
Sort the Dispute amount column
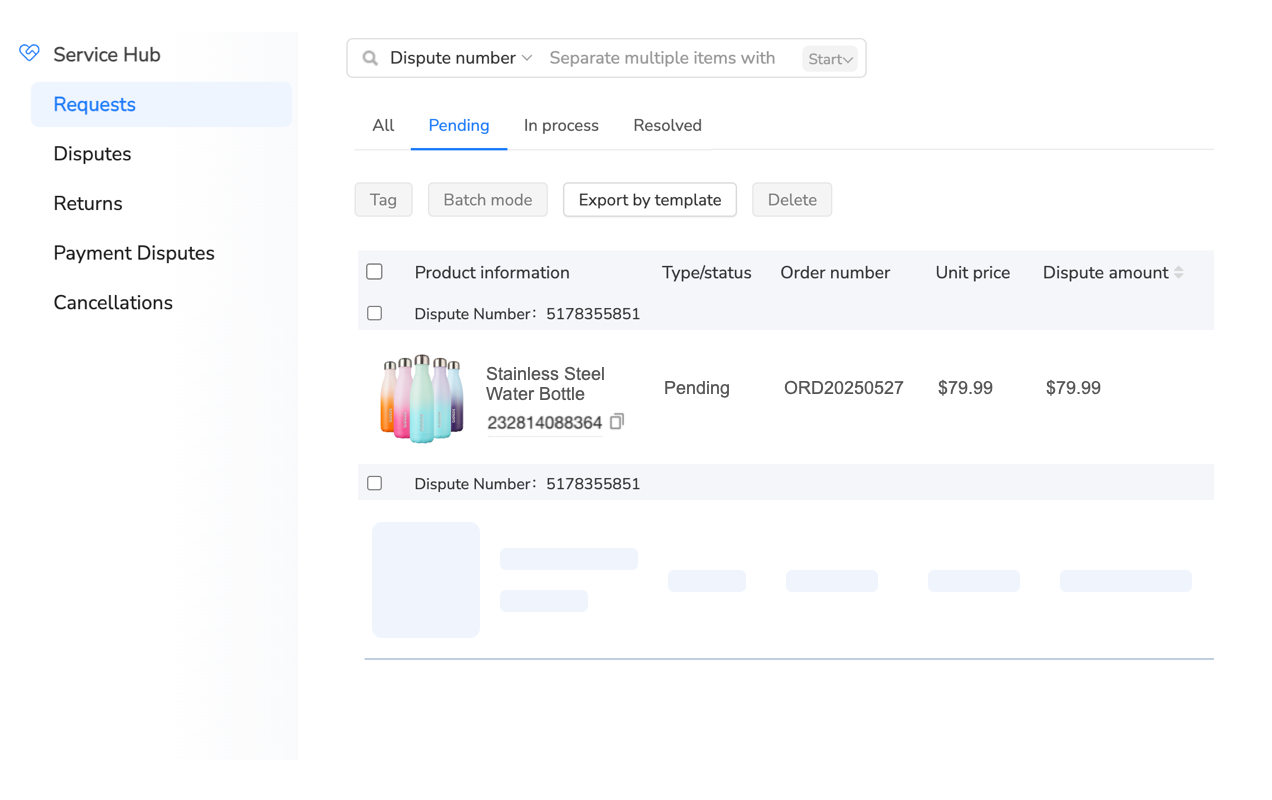(1180, 272)
